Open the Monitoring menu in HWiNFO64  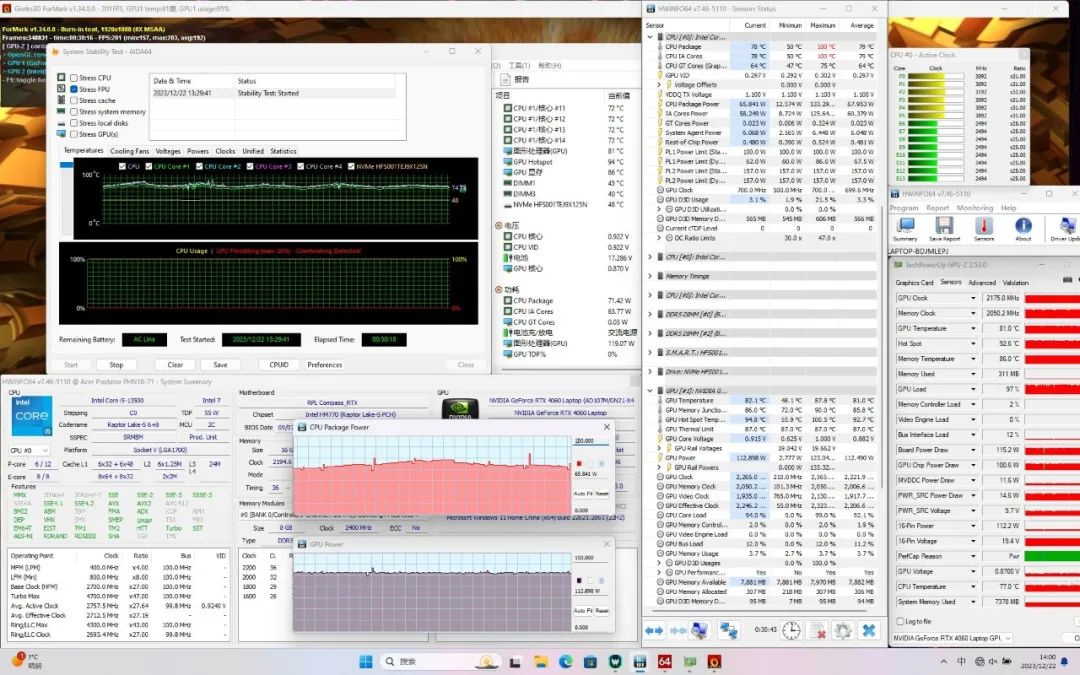pos(975,207)
